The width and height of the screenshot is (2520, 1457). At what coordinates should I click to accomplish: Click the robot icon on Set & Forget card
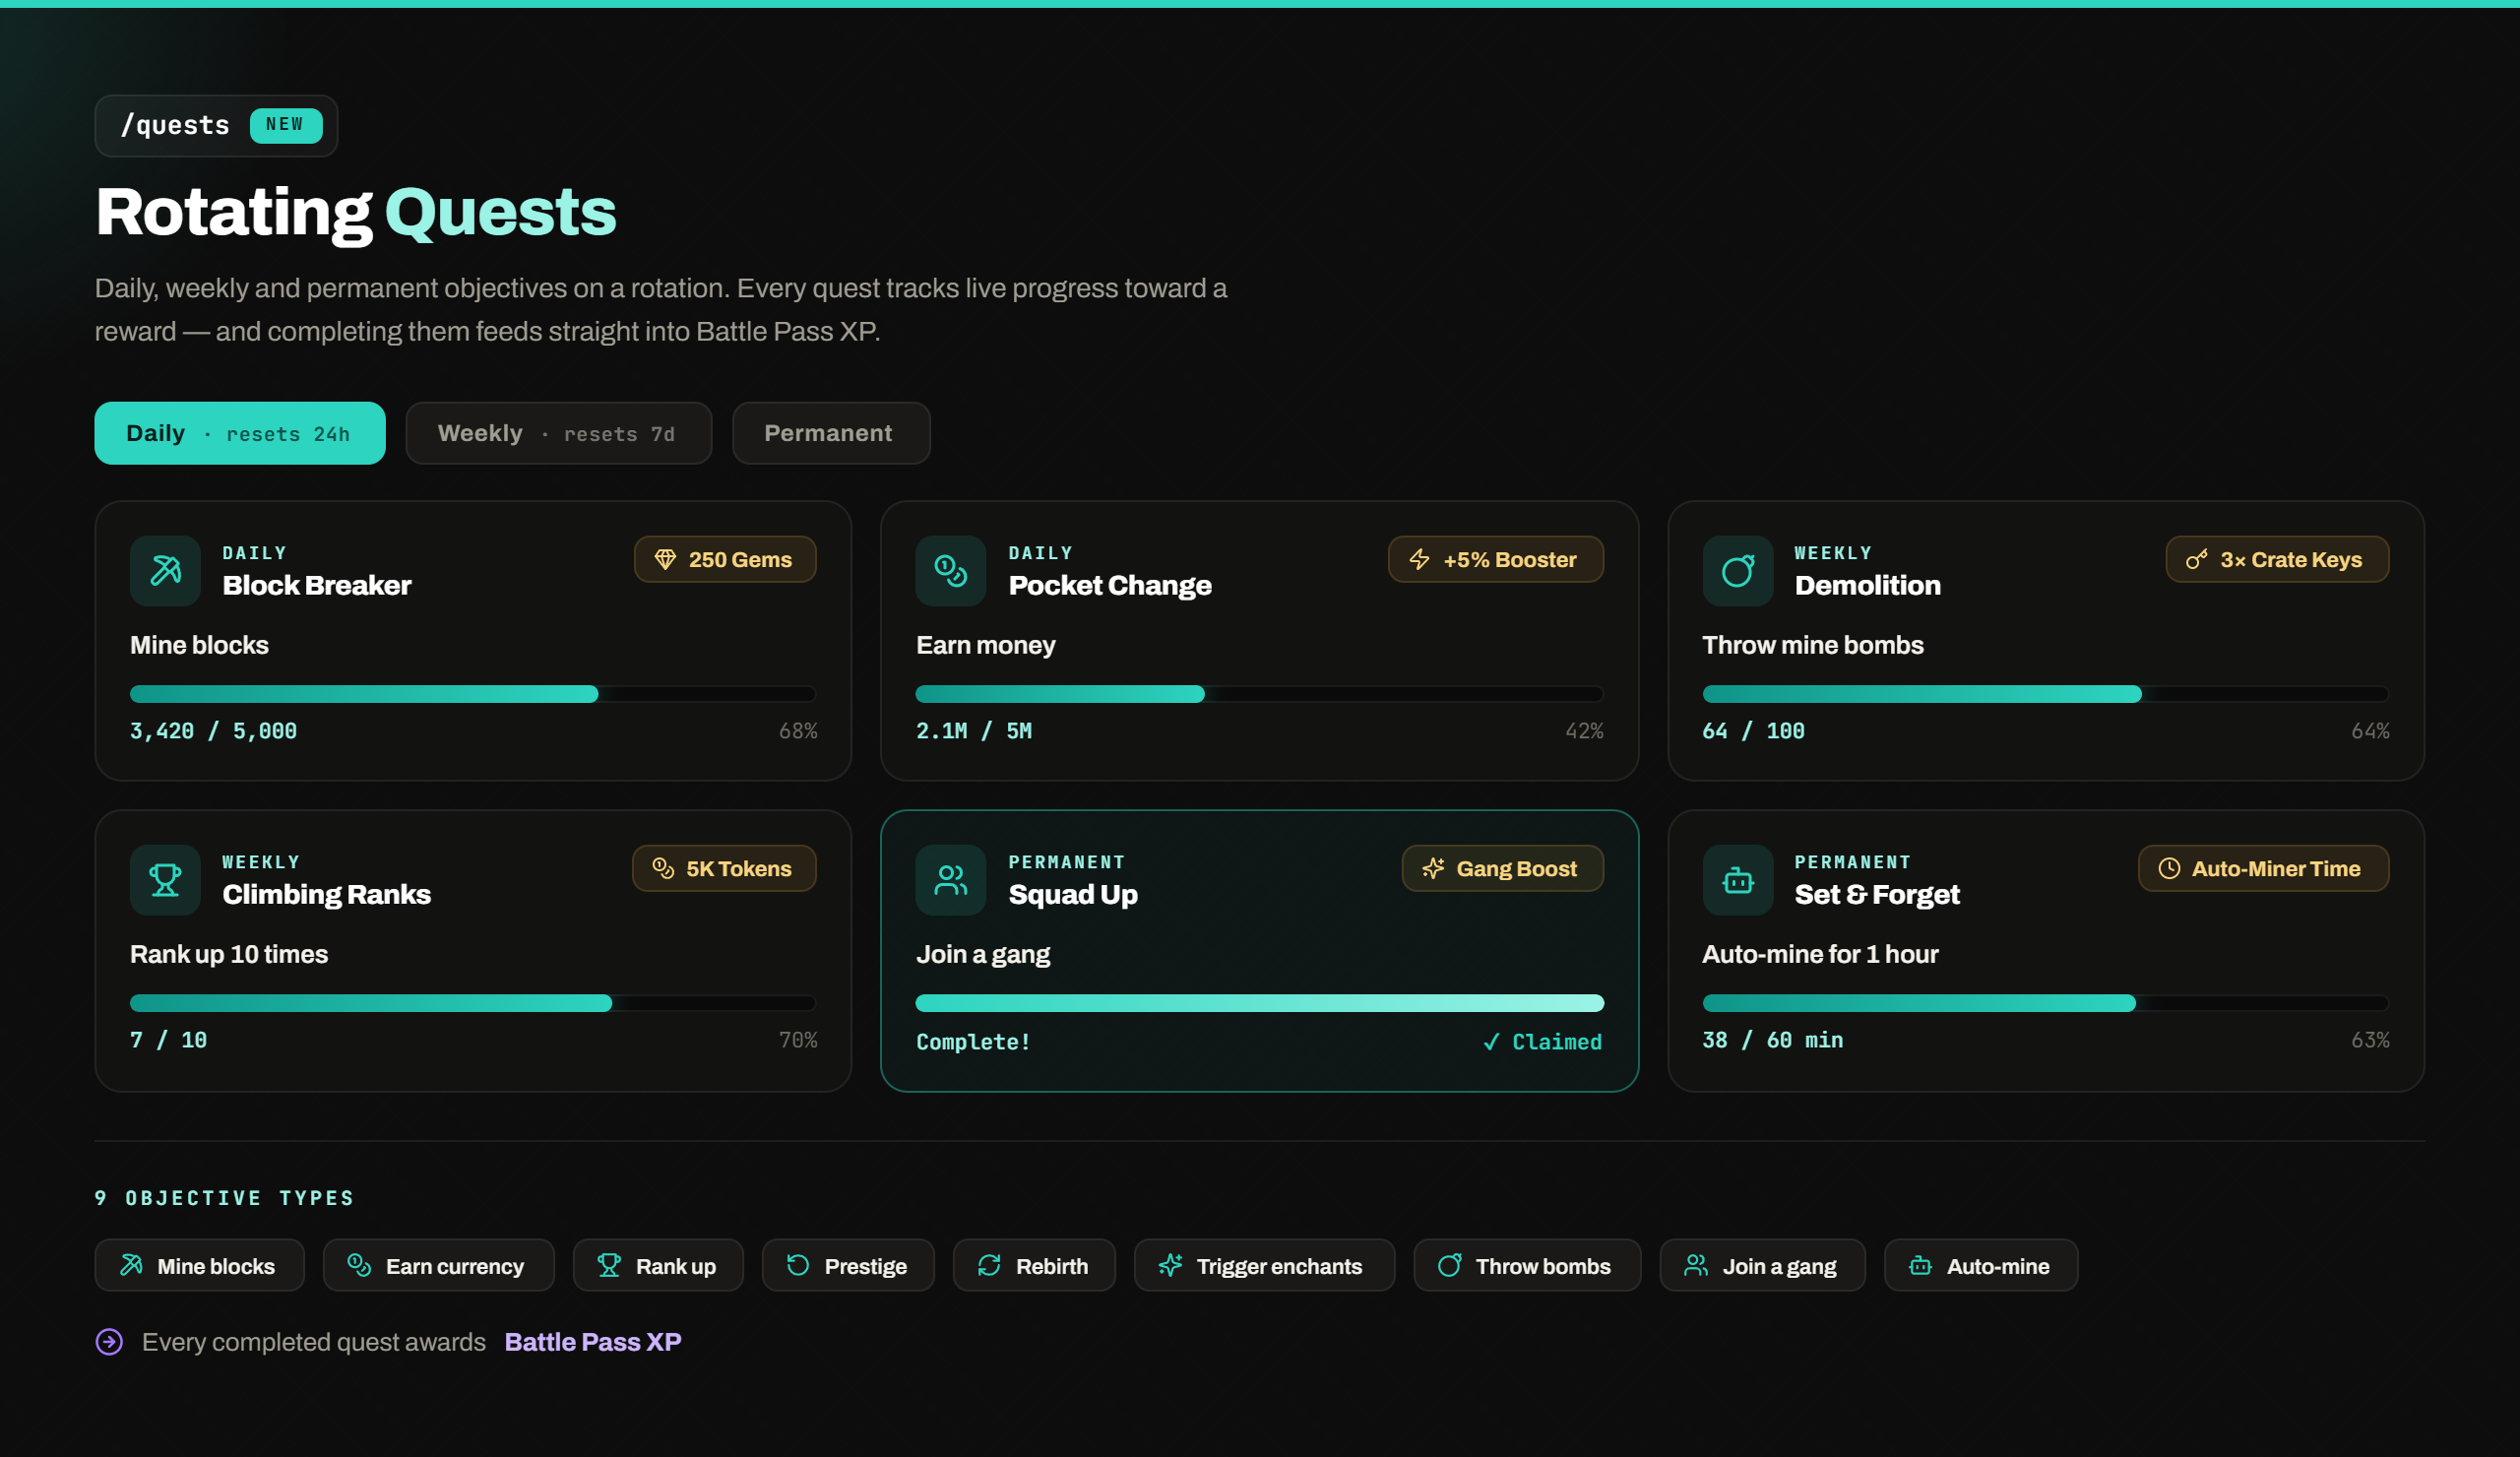click(x=1738, y=880)
